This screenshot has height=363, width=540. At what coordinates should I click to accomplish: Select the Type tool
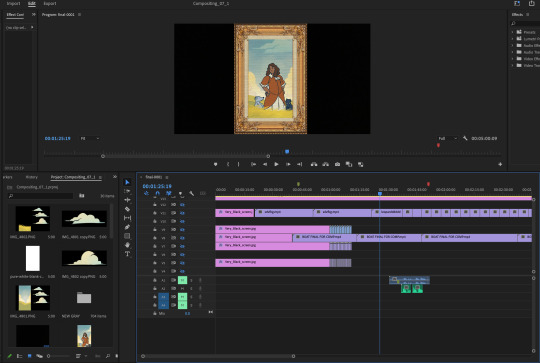tap(127, 254)
